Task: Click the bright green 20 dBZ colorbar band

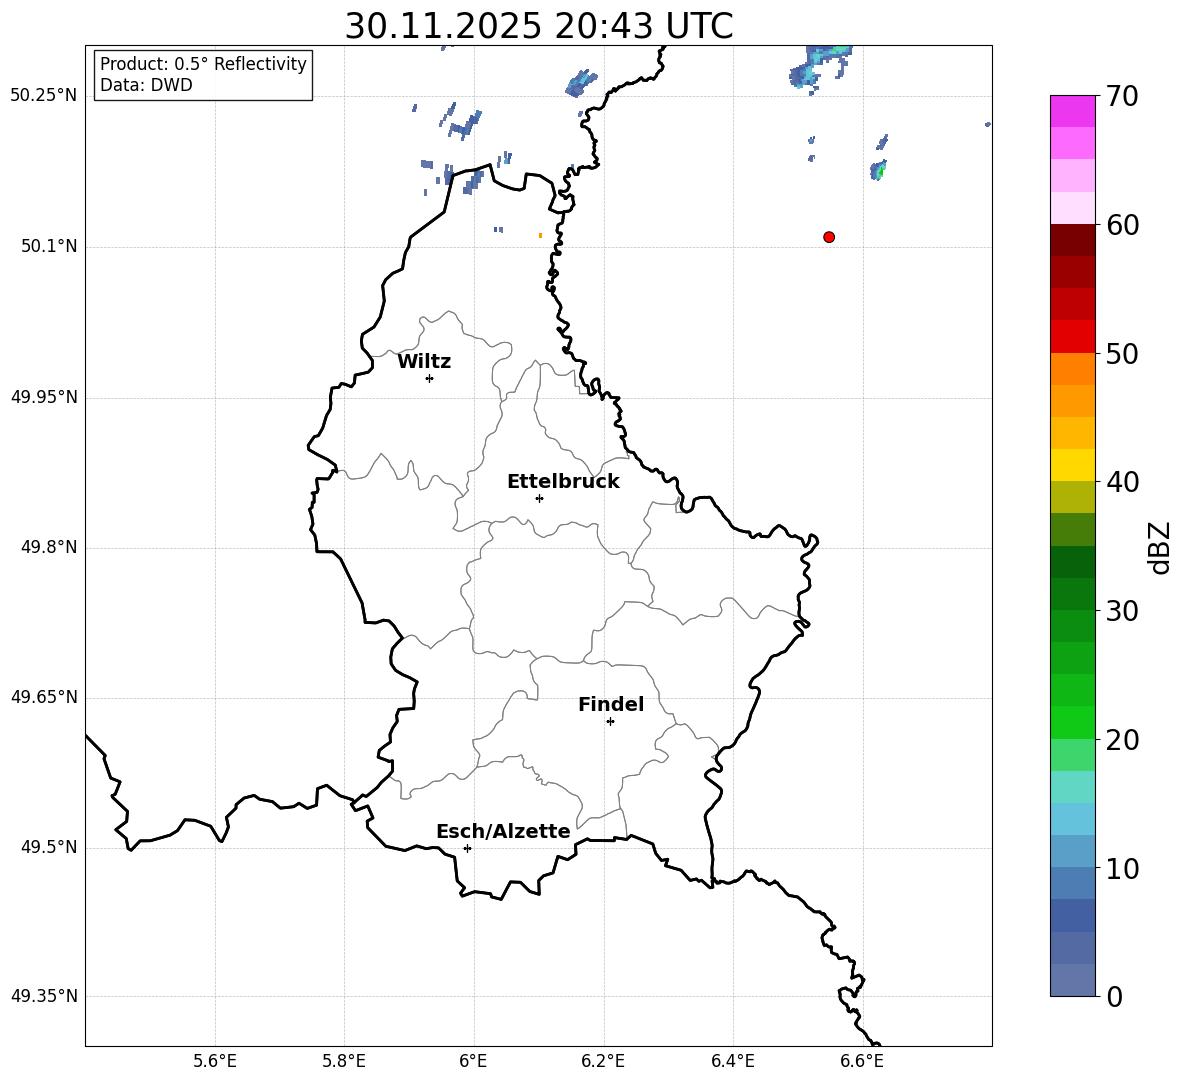Action: (1073, 722)
